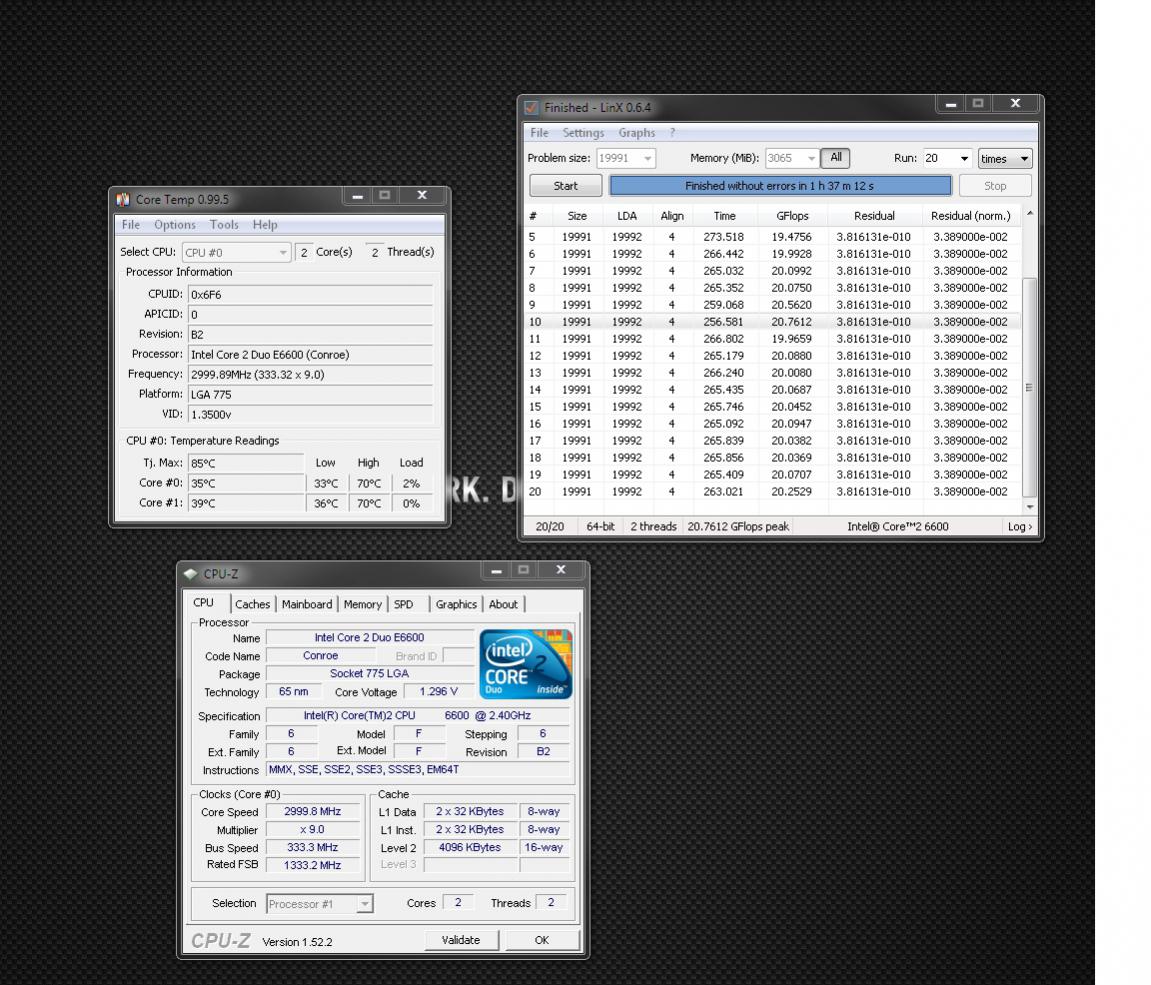Open the File menu in Core Temp
Screen dimensions: 1151x985
pyautogui.click(x=131, y=225)
